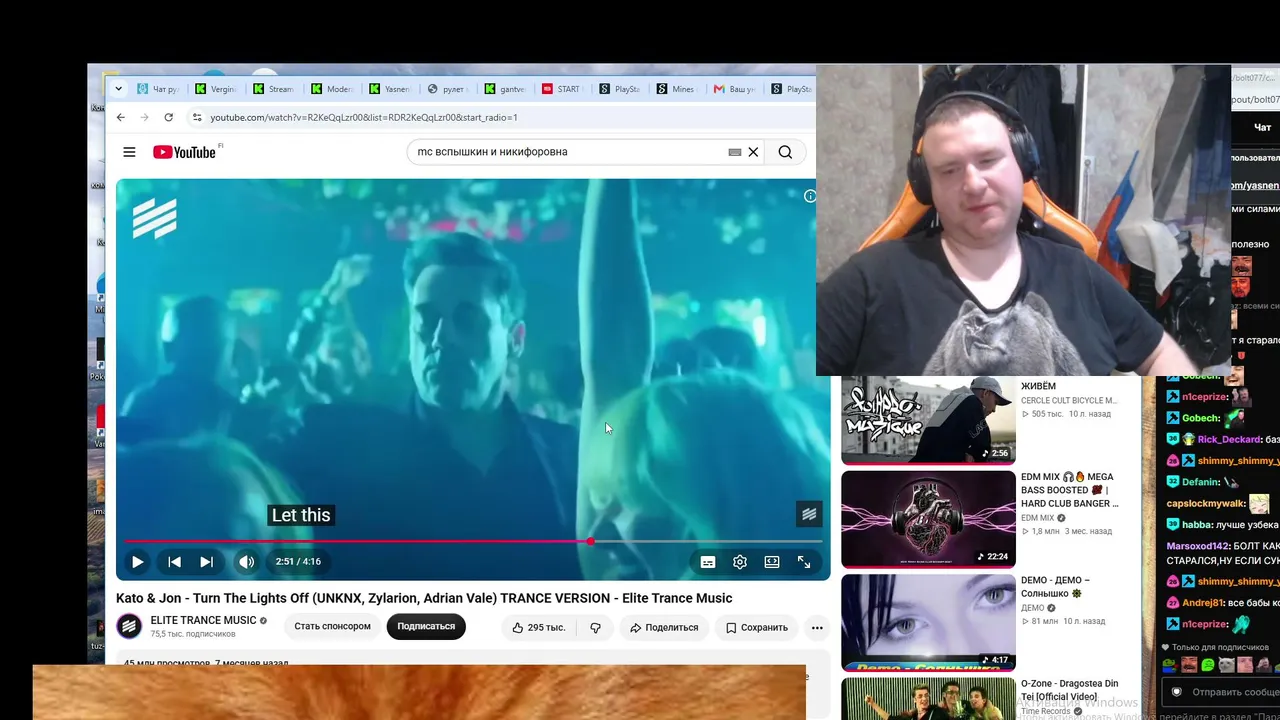
Task: Switch the player to theater mode
Action: 772,562
